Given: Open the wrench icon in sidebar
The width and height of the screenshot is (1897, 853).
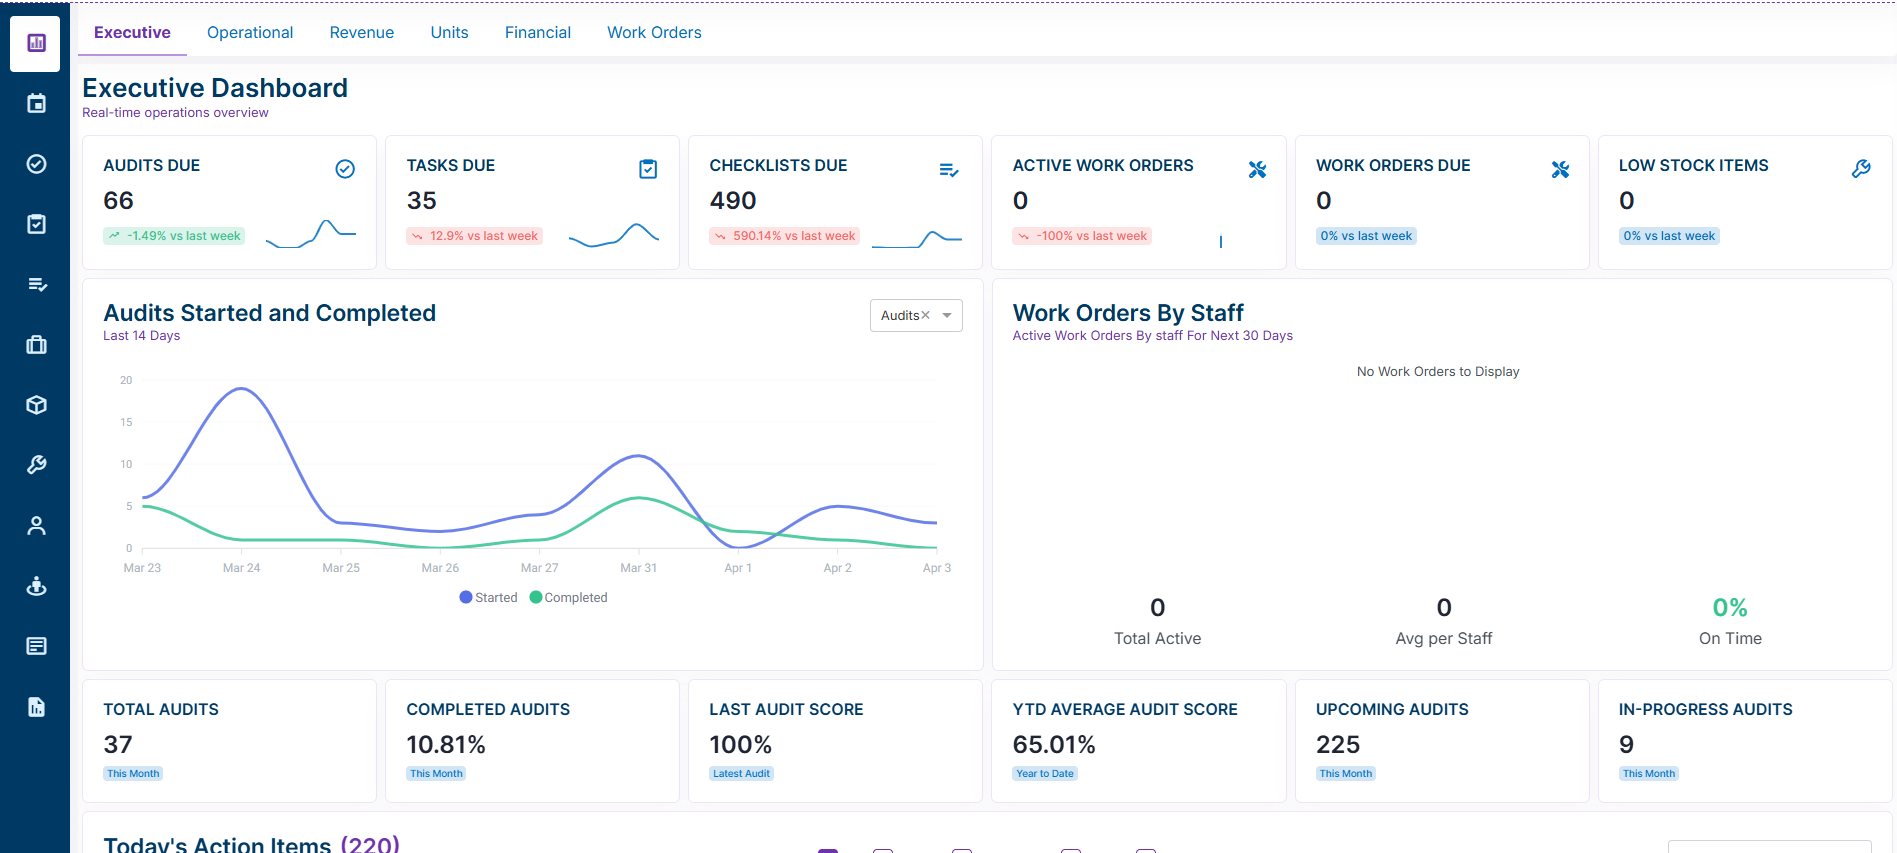Looking at the screenshot, I should coord(36,465).
